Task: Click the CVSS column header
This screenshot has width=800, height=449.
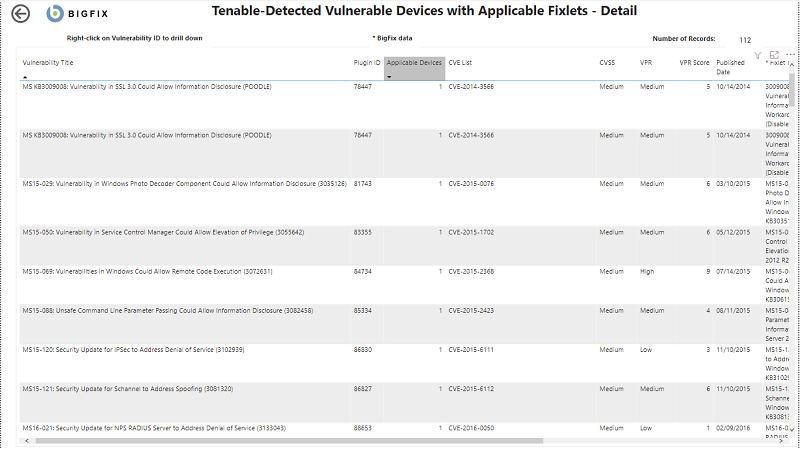Action: click(607, 62)
